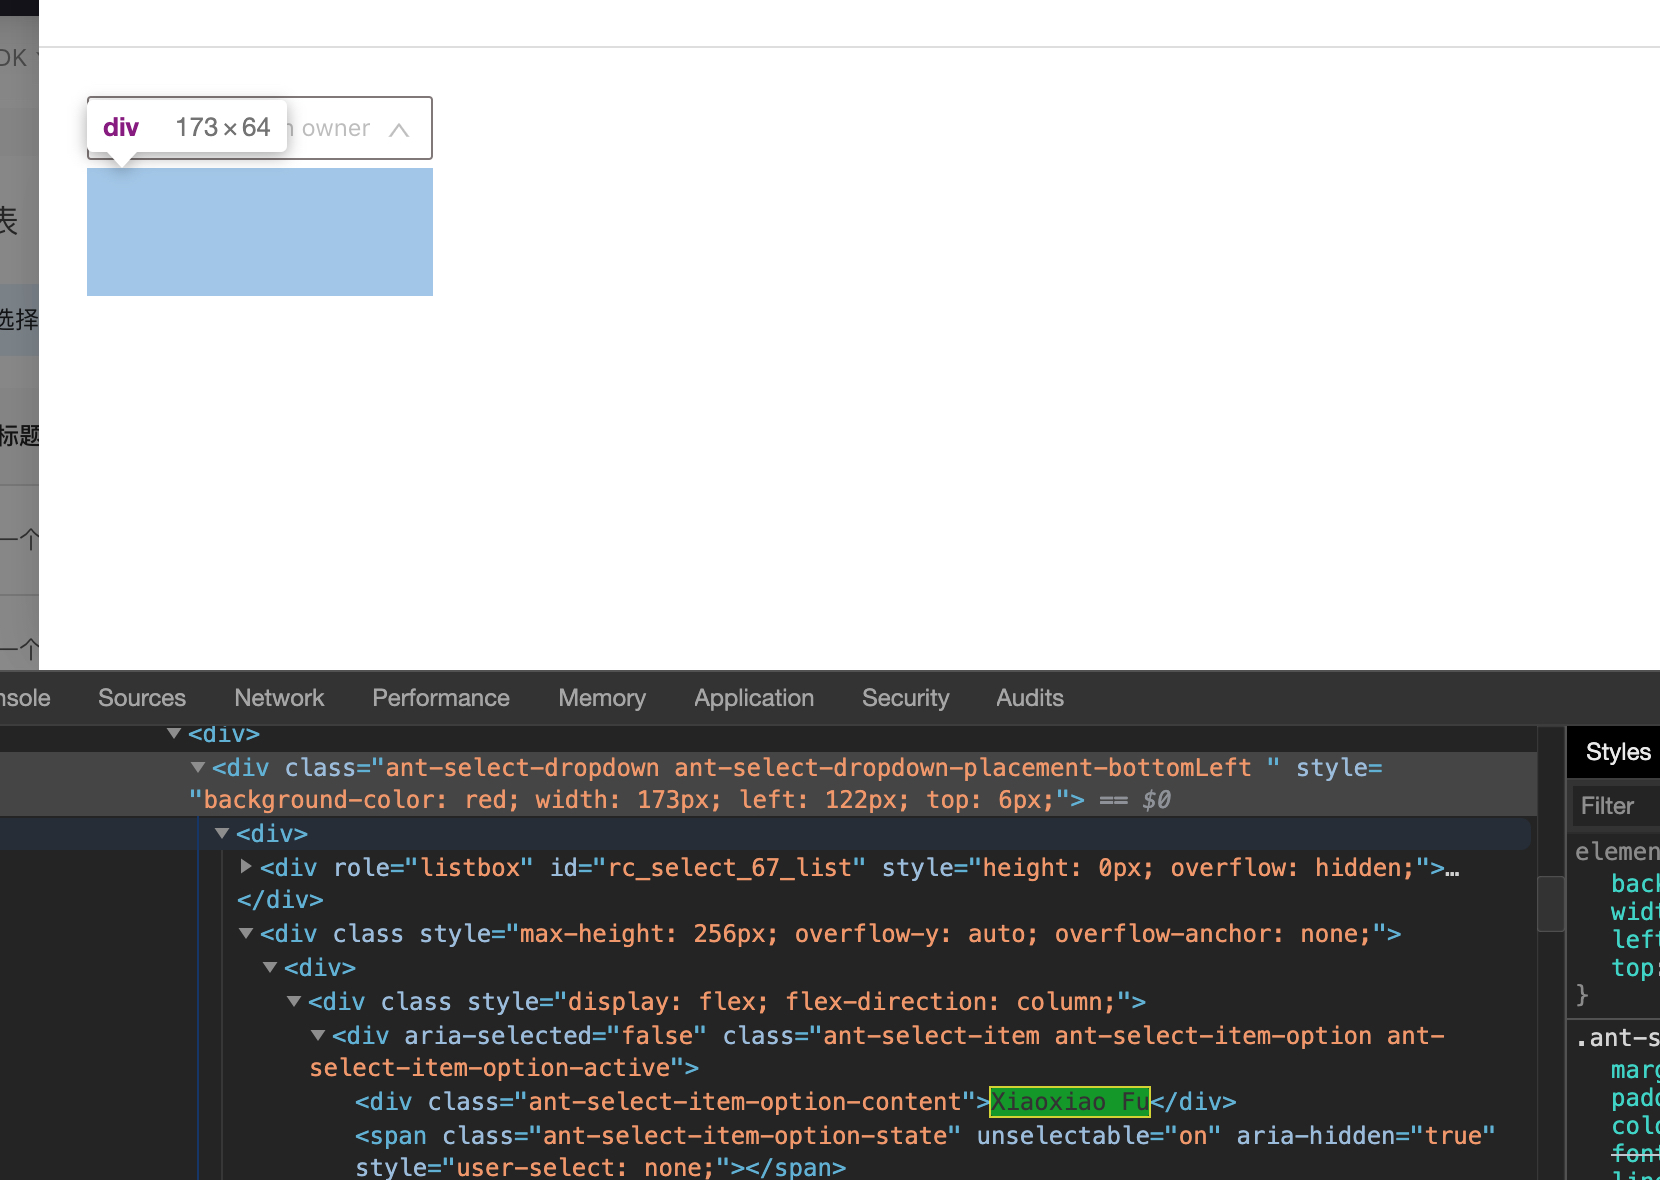The width and height of the screenshot is (1660, 1180).
Task: Open the Memory panel
Action: [x=601, y=697]
